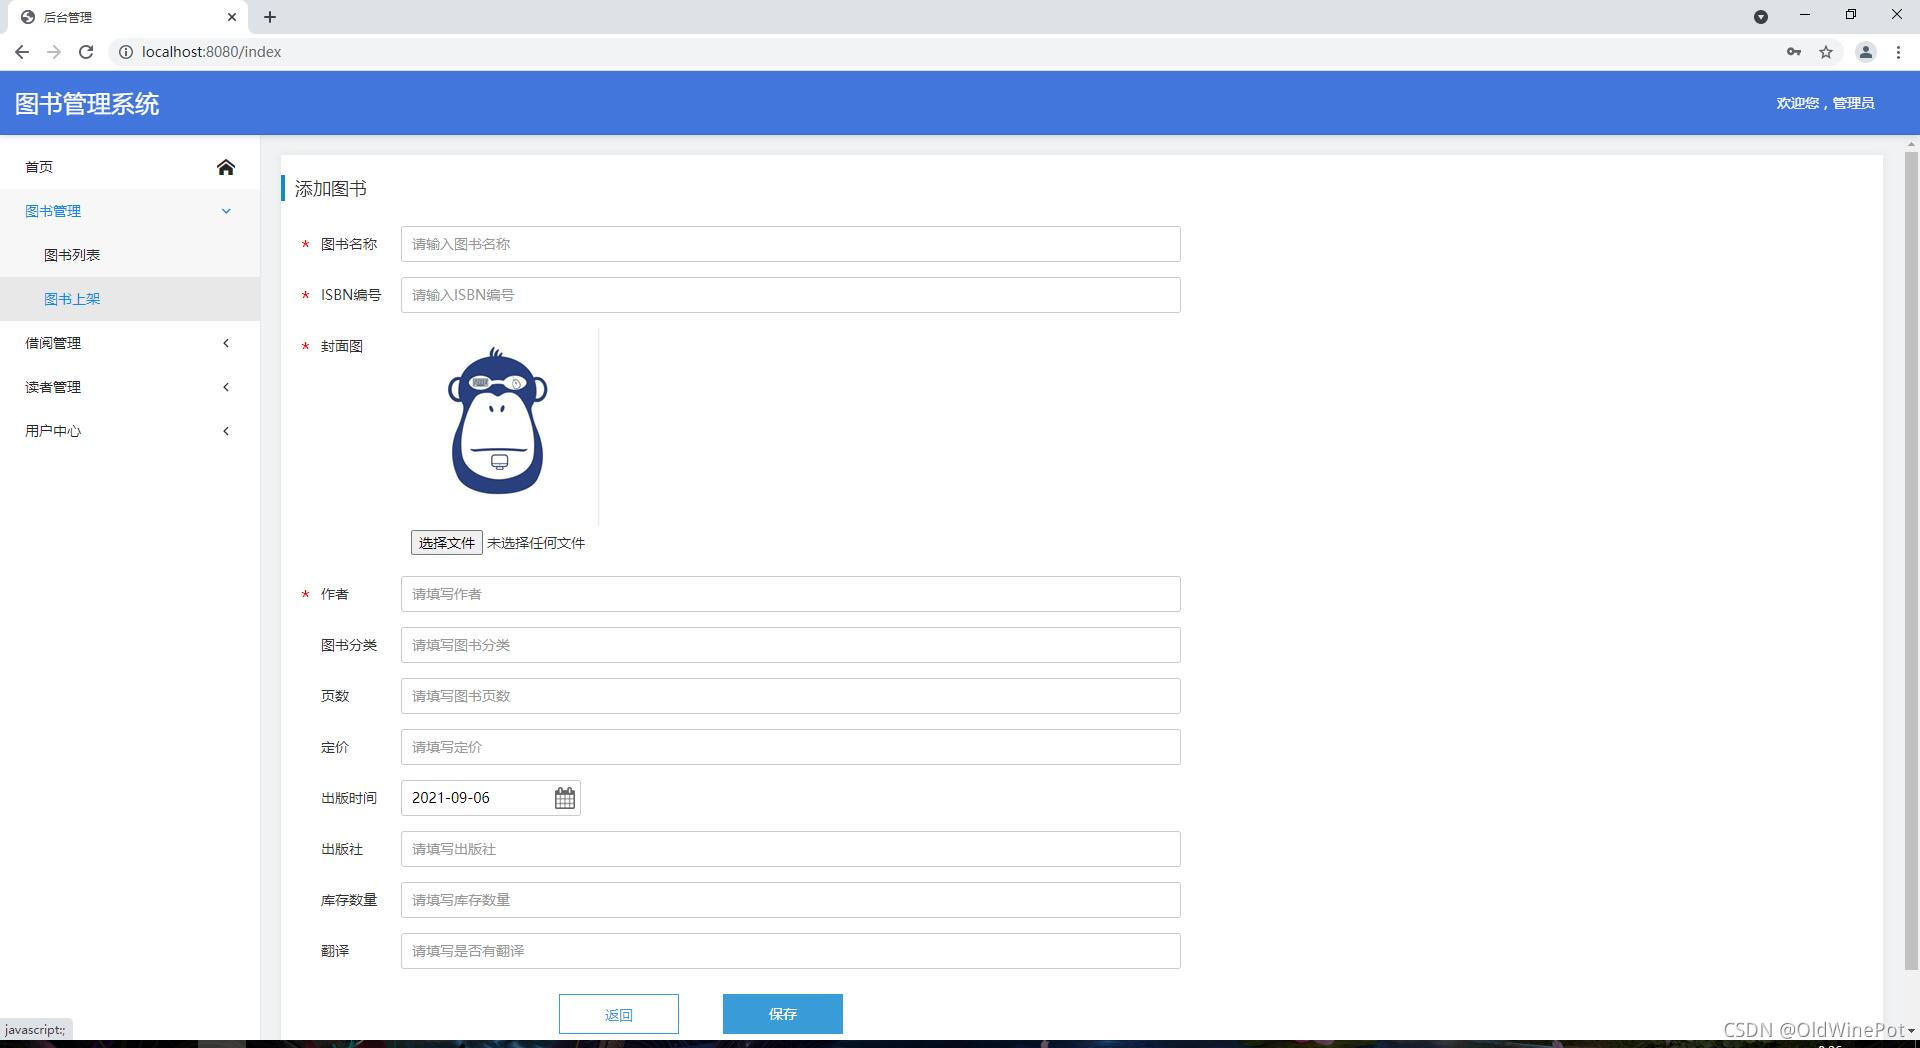The width and height of the screenshot is (1920, 1048).
Task: Open the 读者管理 sidebar item
Action: pos(130,387)
